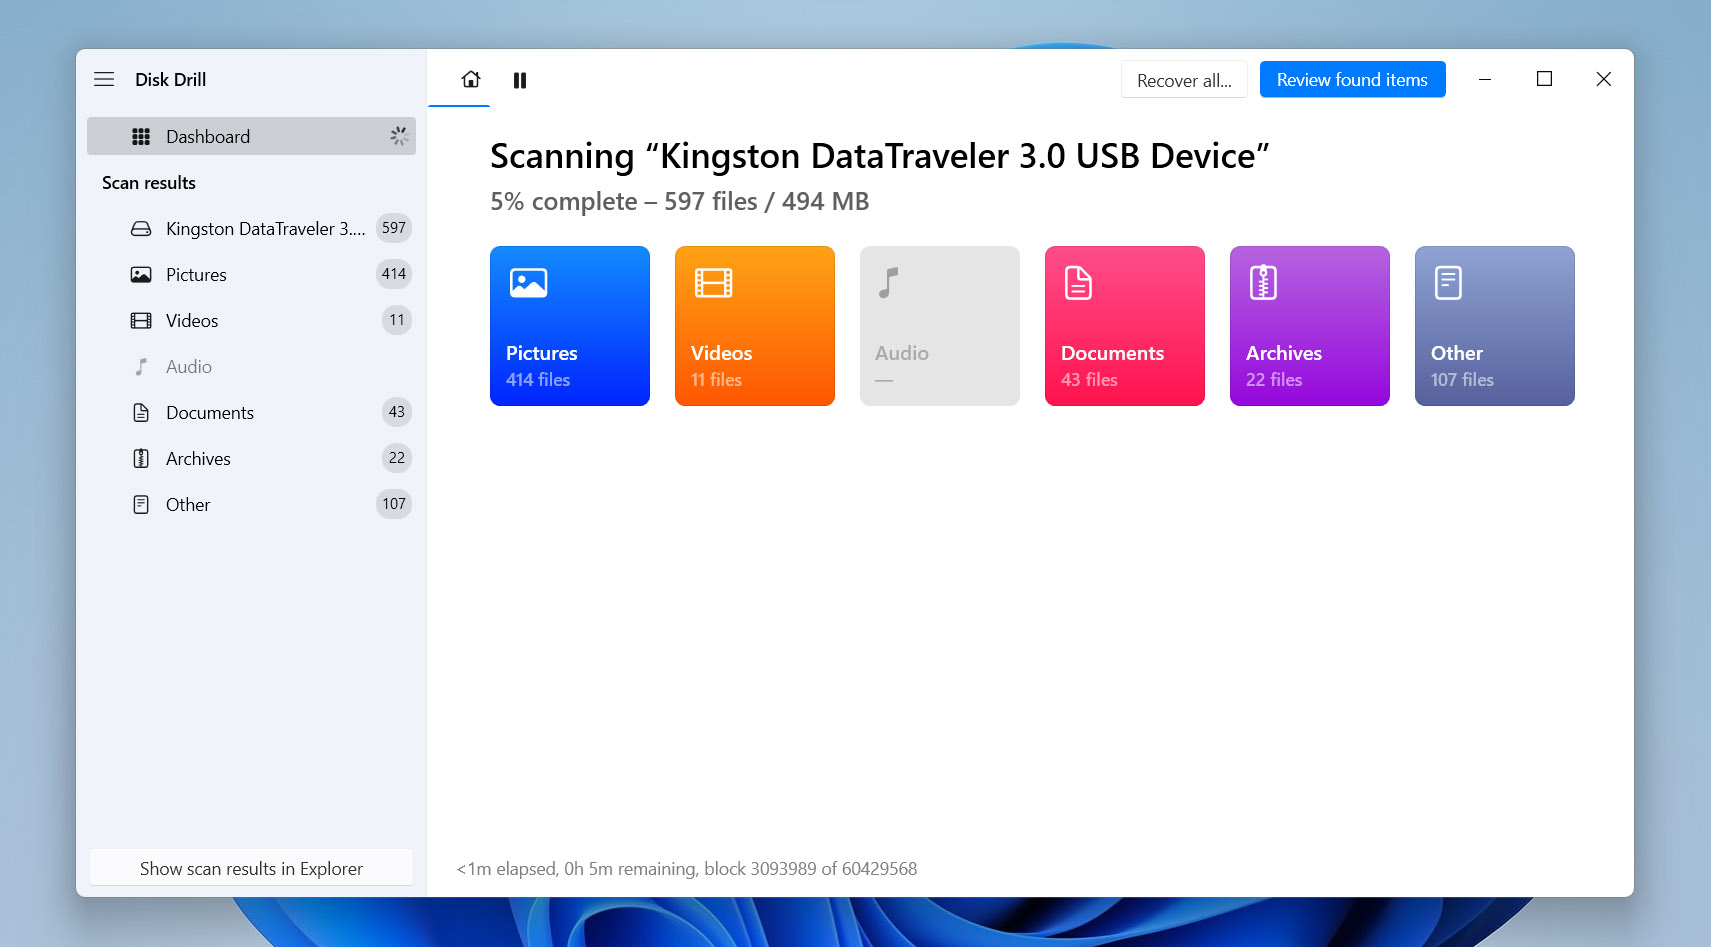
Task: Open Pictures in the sidebar
Action: tap(251, 274)
